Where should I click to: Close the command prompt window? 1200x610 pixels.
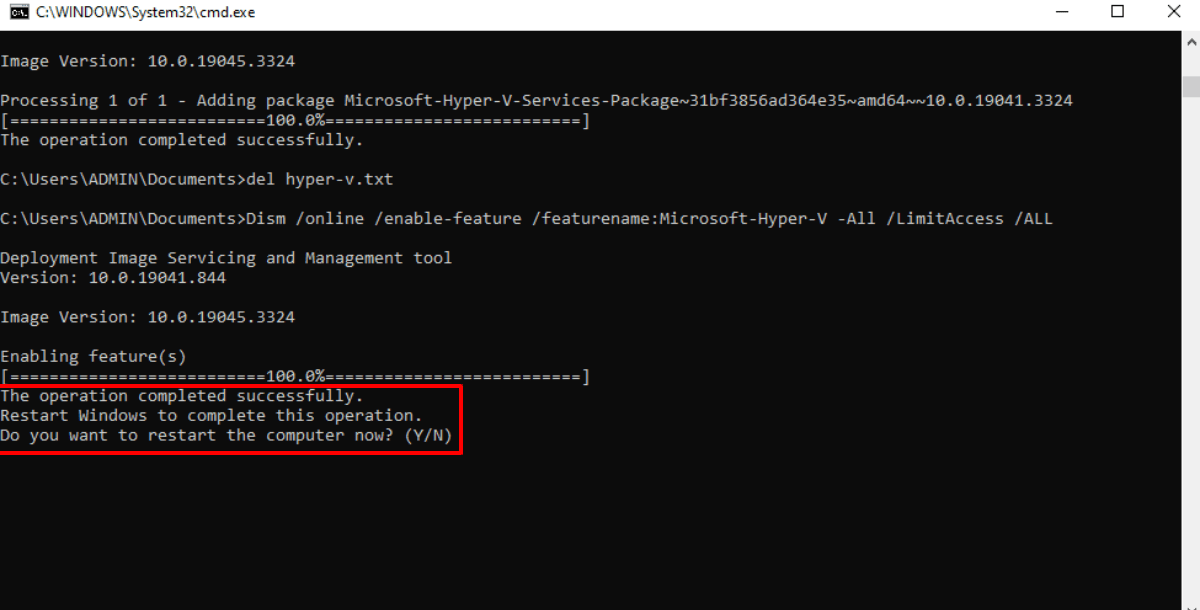coord(1172,13)
